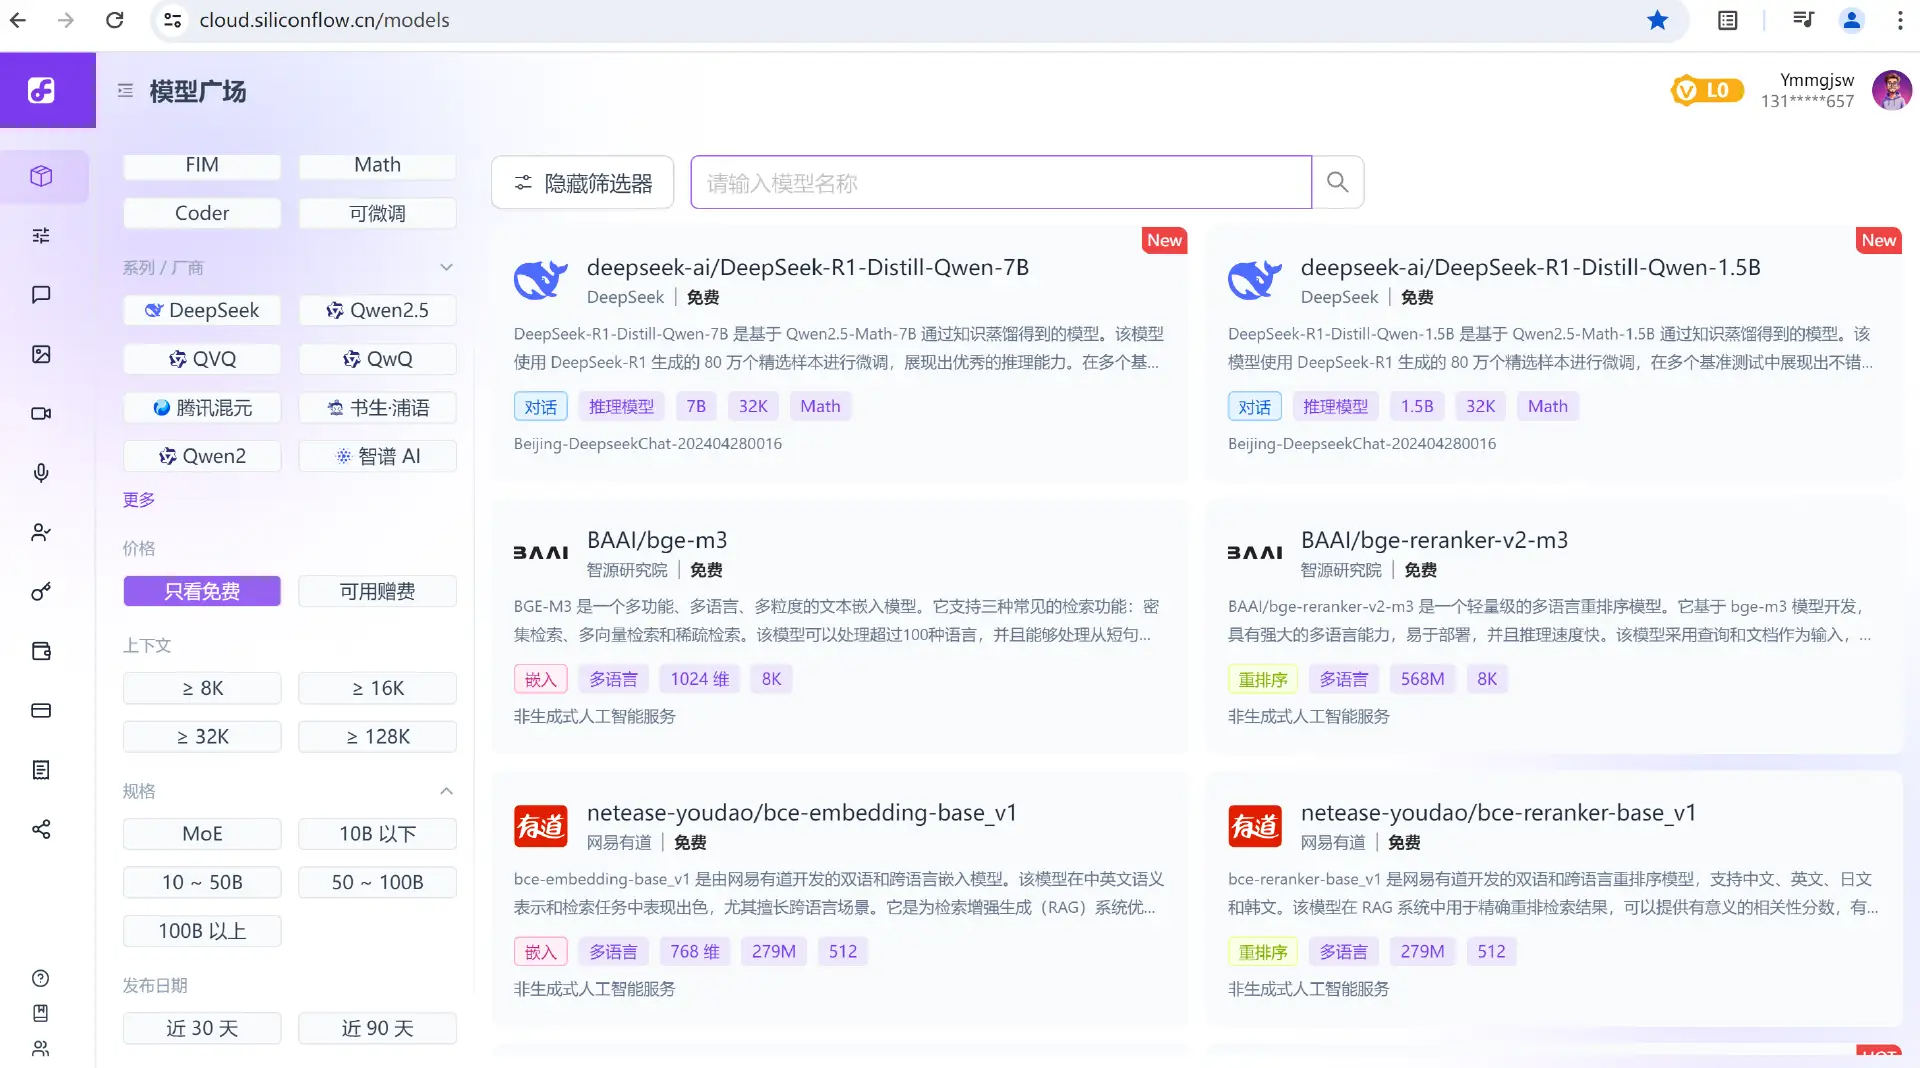This screenshot has width=1920, height=1068.
Task: Toggle the 近 90 天 release date filter
Action: coord(377,1028)
